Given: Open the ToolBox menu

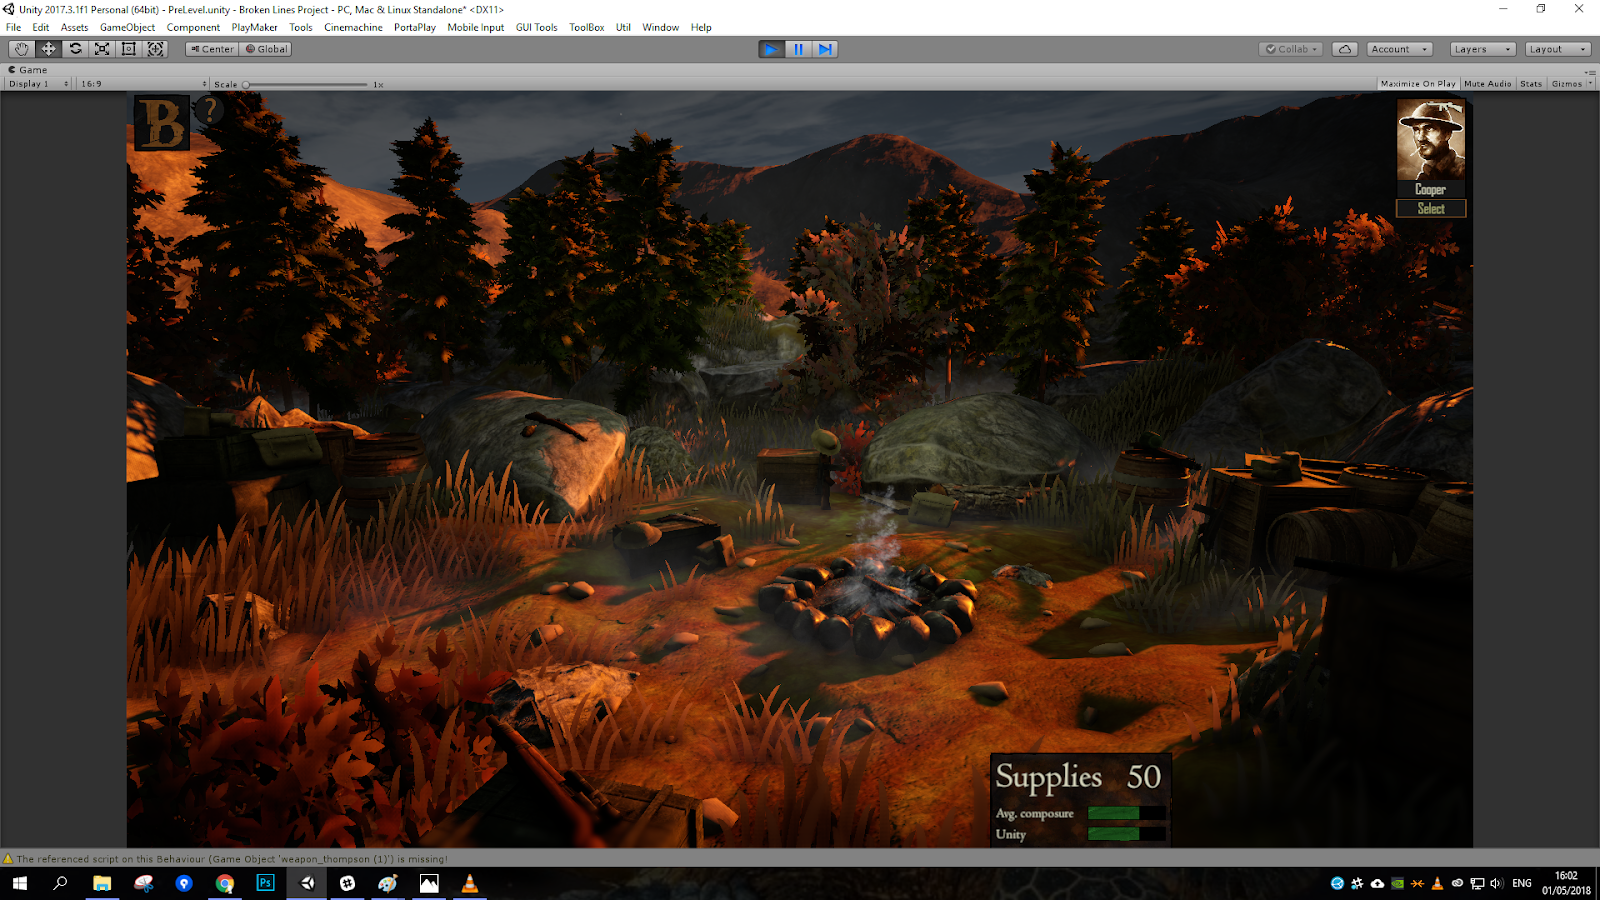Looking at the screenshot, I should (587, 27).
